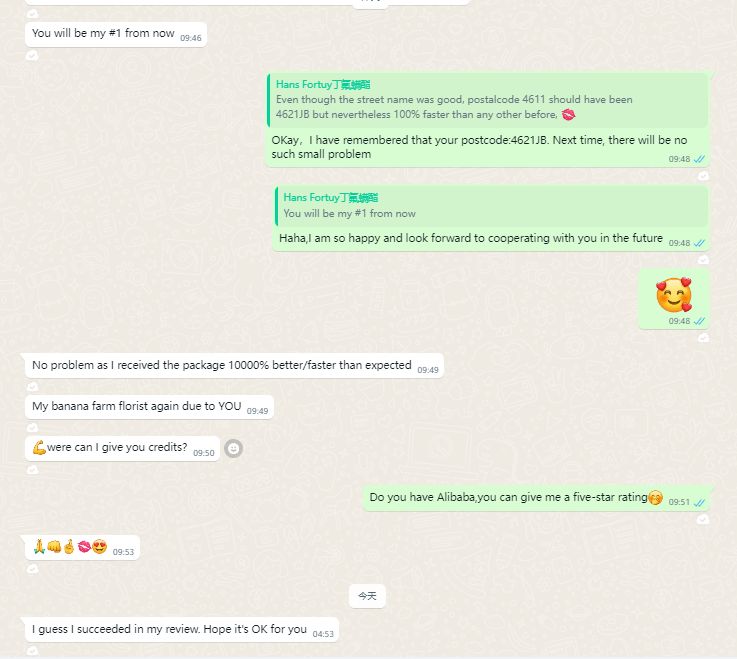Select 'were can I give you credits?' message bubble
Image resolution: width=737 pixels, height=659 pixels.
pos(122,448)
